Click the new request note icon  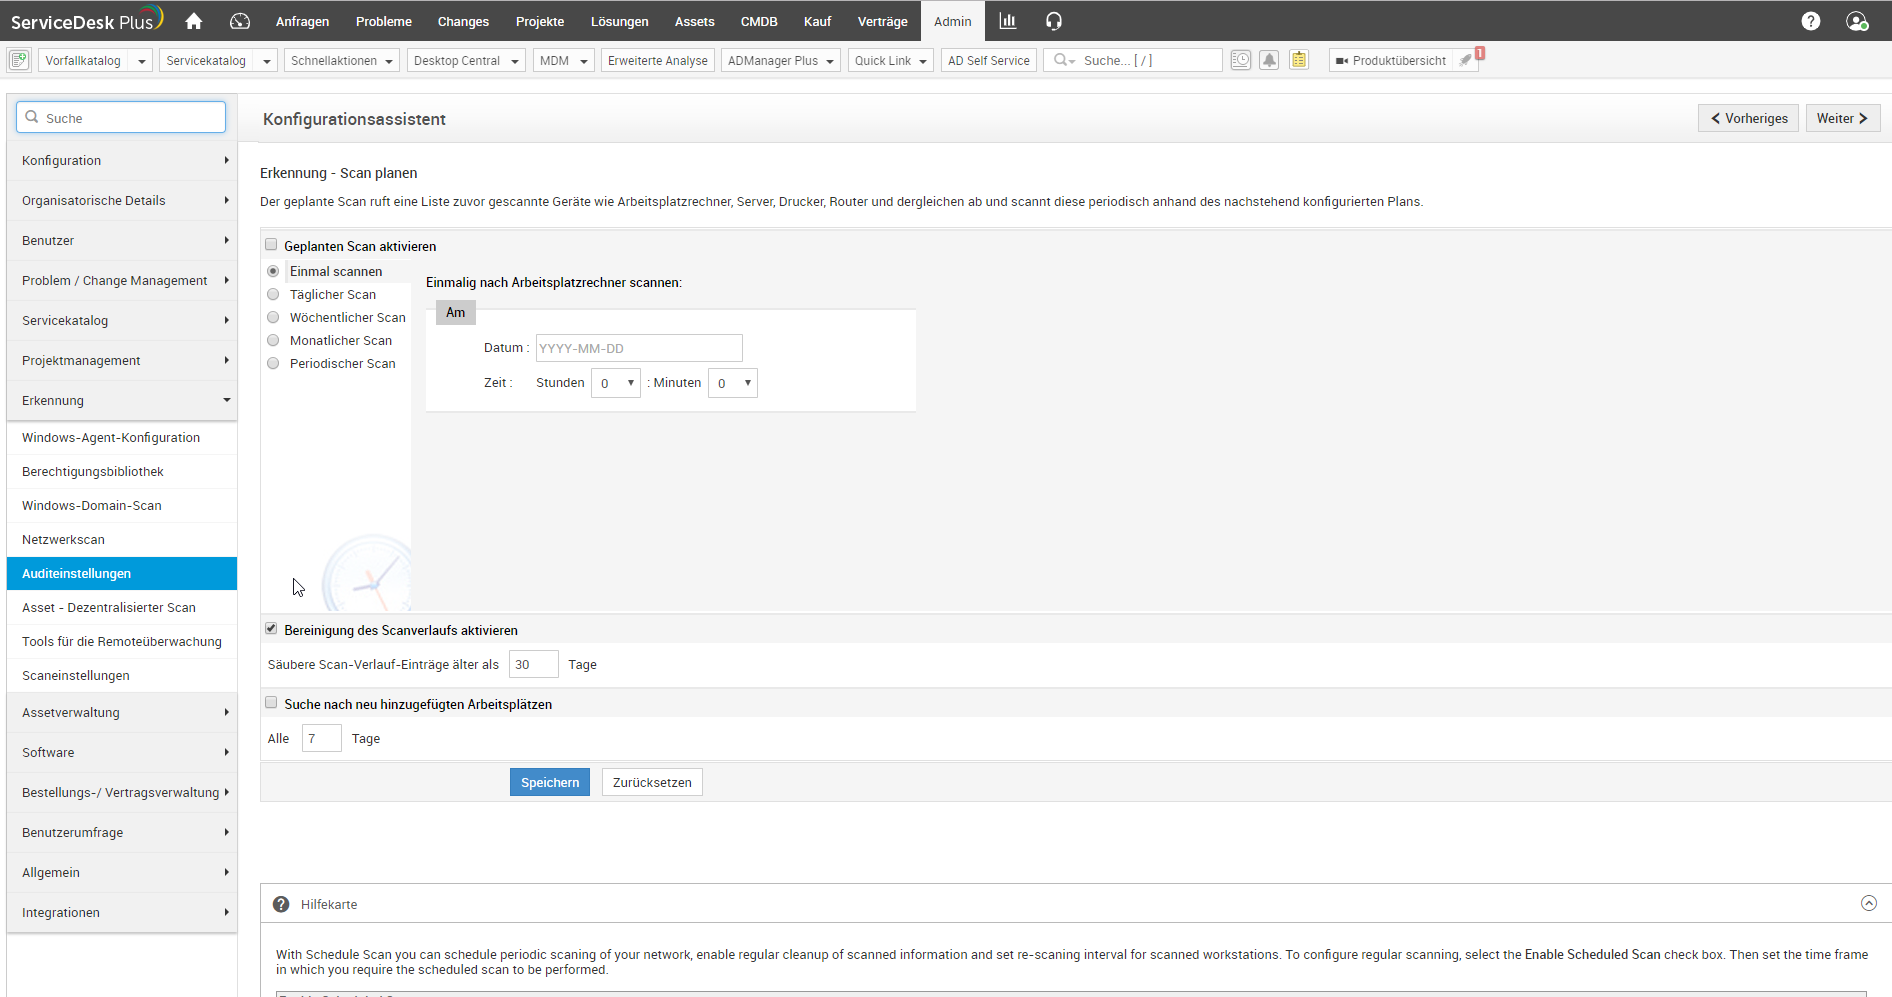click(x=18, y=60)
